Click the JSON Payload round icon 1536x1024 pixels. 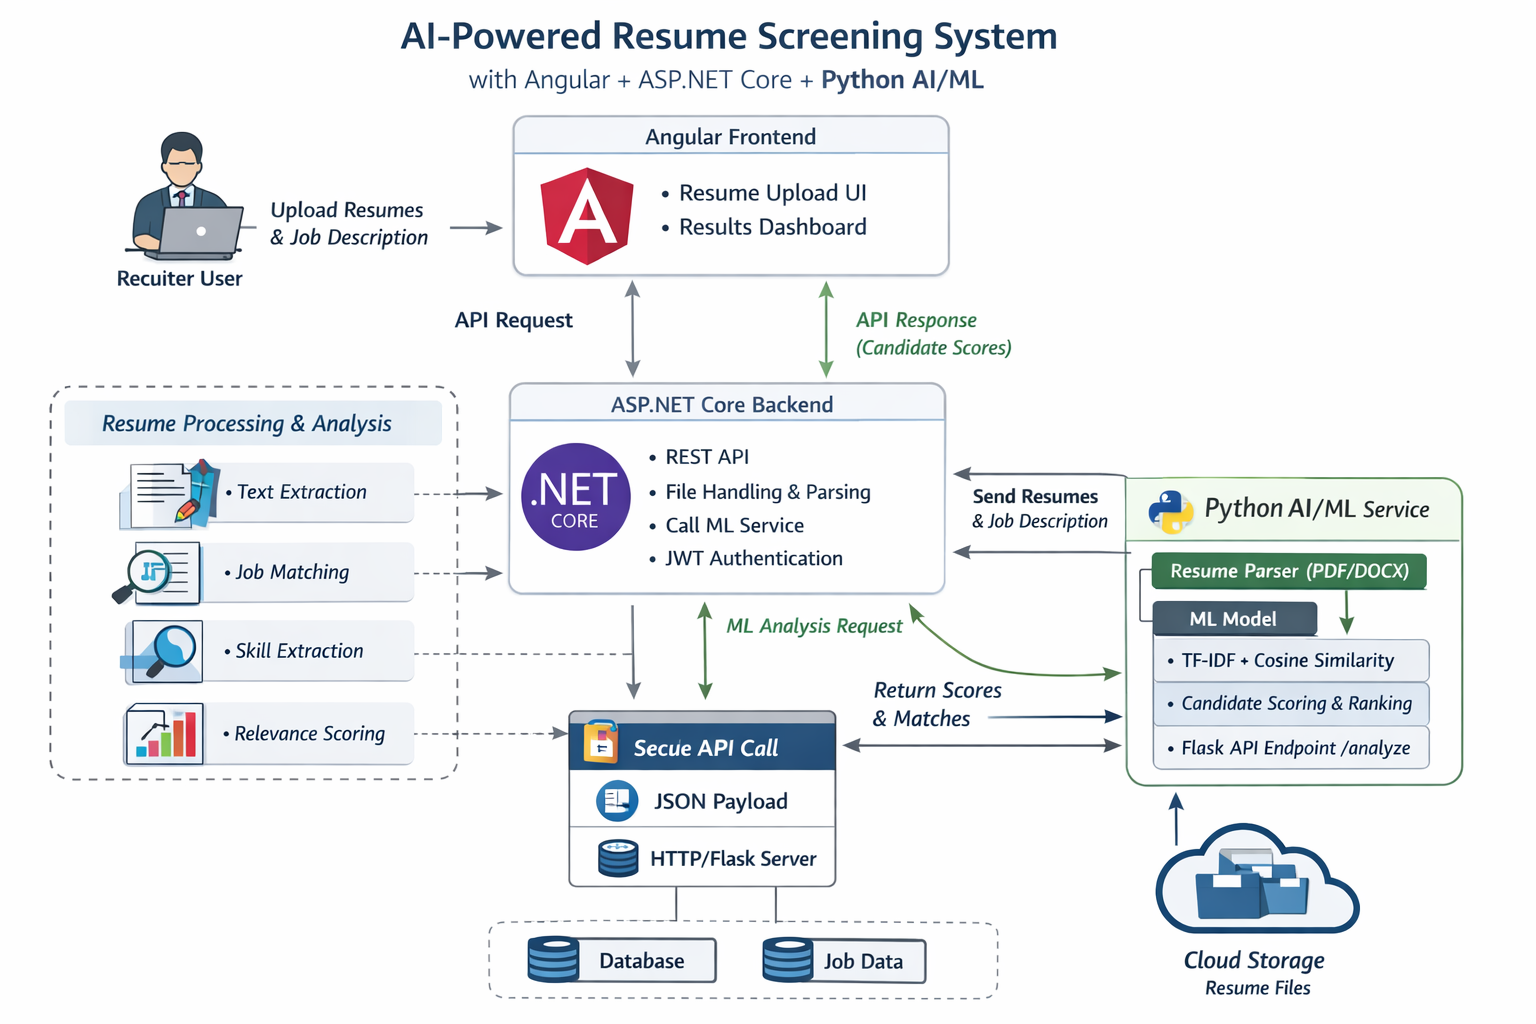click(617, 801)
